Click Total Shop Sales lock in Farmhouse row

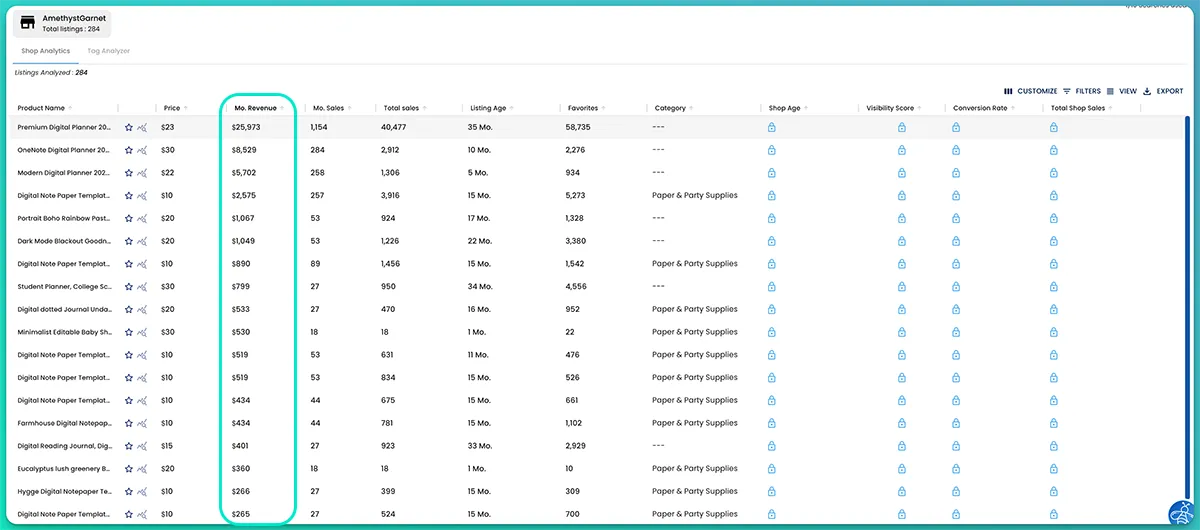pos(1053,423)
